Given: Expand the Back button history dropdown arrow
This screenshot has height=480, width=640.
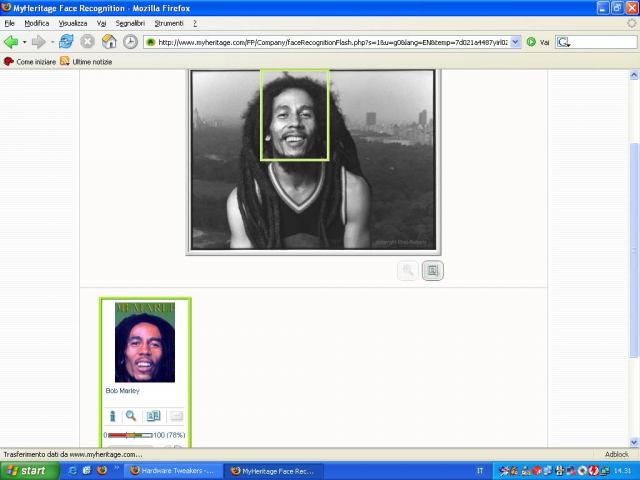Looking at the screenshot, I should (x=25, y=42).
